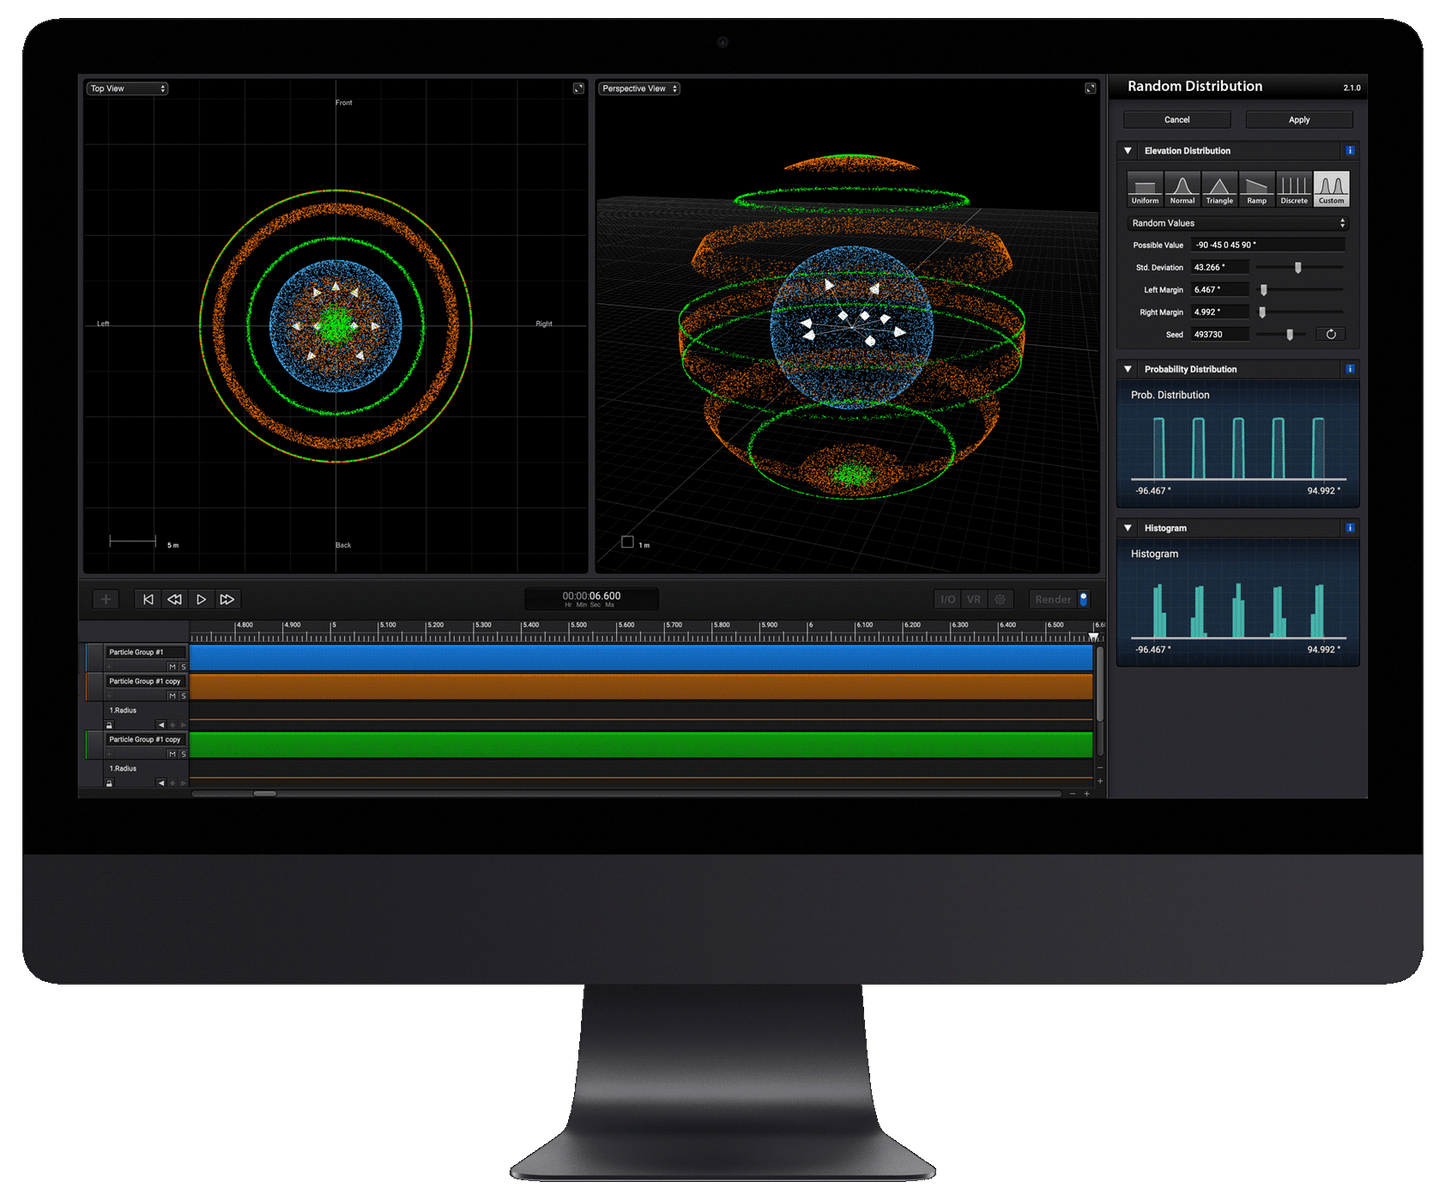Choose the Triangle distribution shape

(1219, 188)
